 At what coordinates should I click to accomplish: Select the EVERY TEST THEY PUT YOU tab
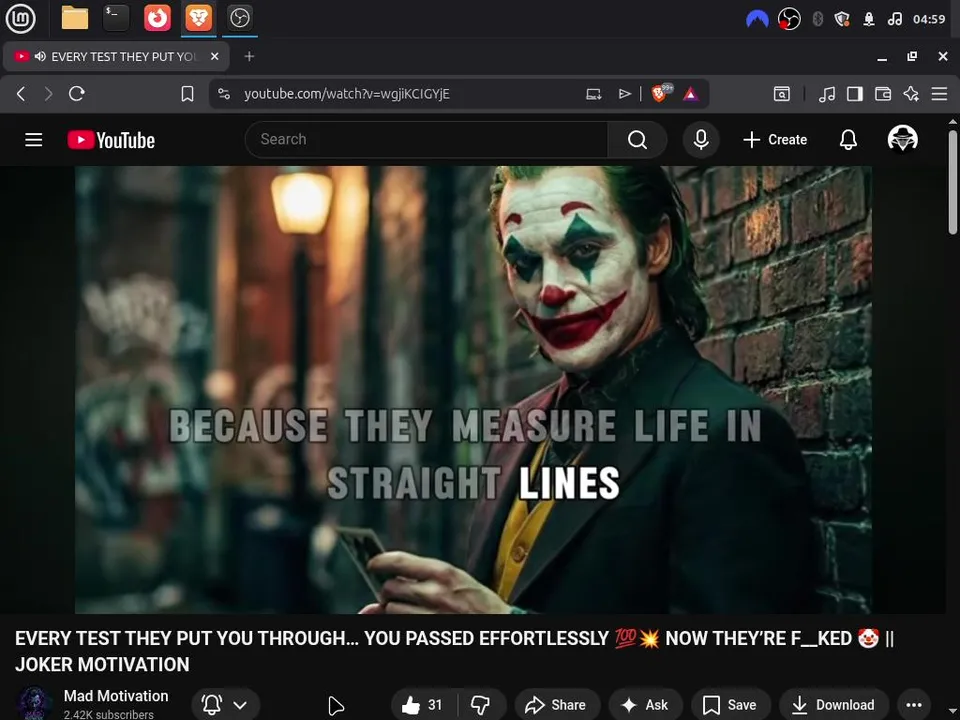click(x=116, y=56)
